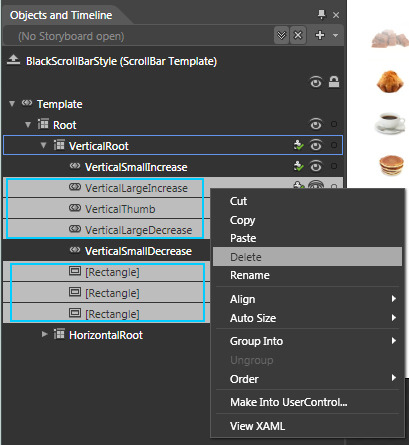The image size is (409, 445).
Task: Toggle visibility eye for Root
Action: coord(316,124)
